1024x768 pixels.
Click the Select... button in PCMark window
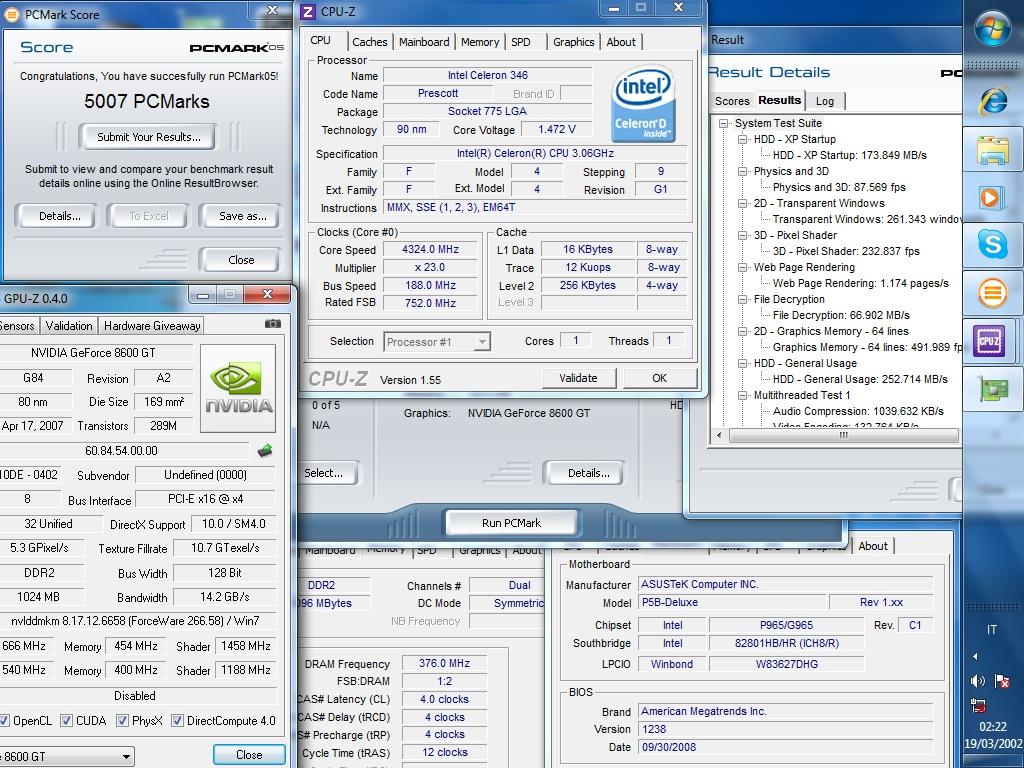point(327,473)
